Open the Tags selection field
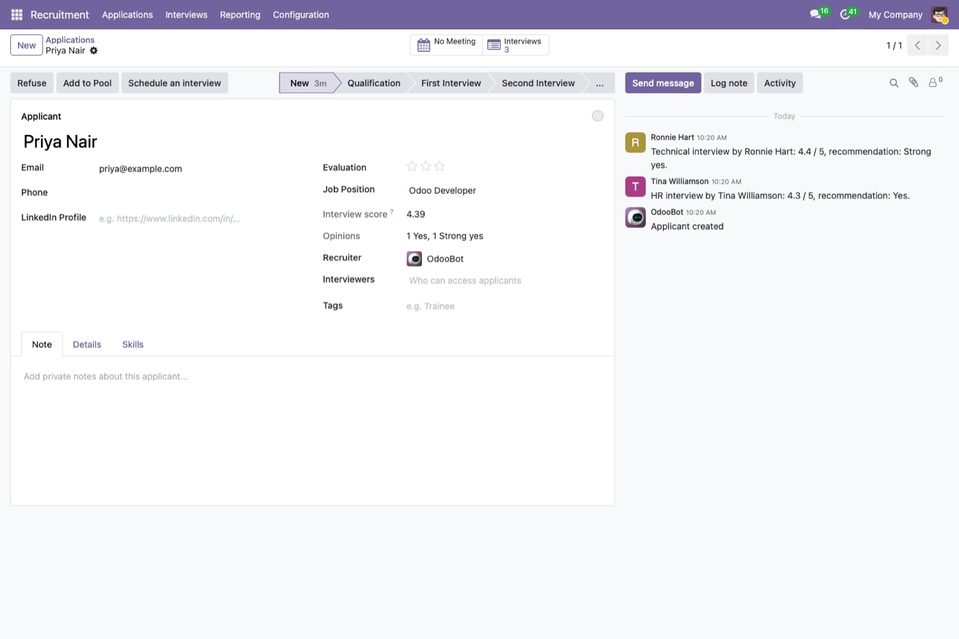The image size is (959, 639). click(x=504, y=306)
